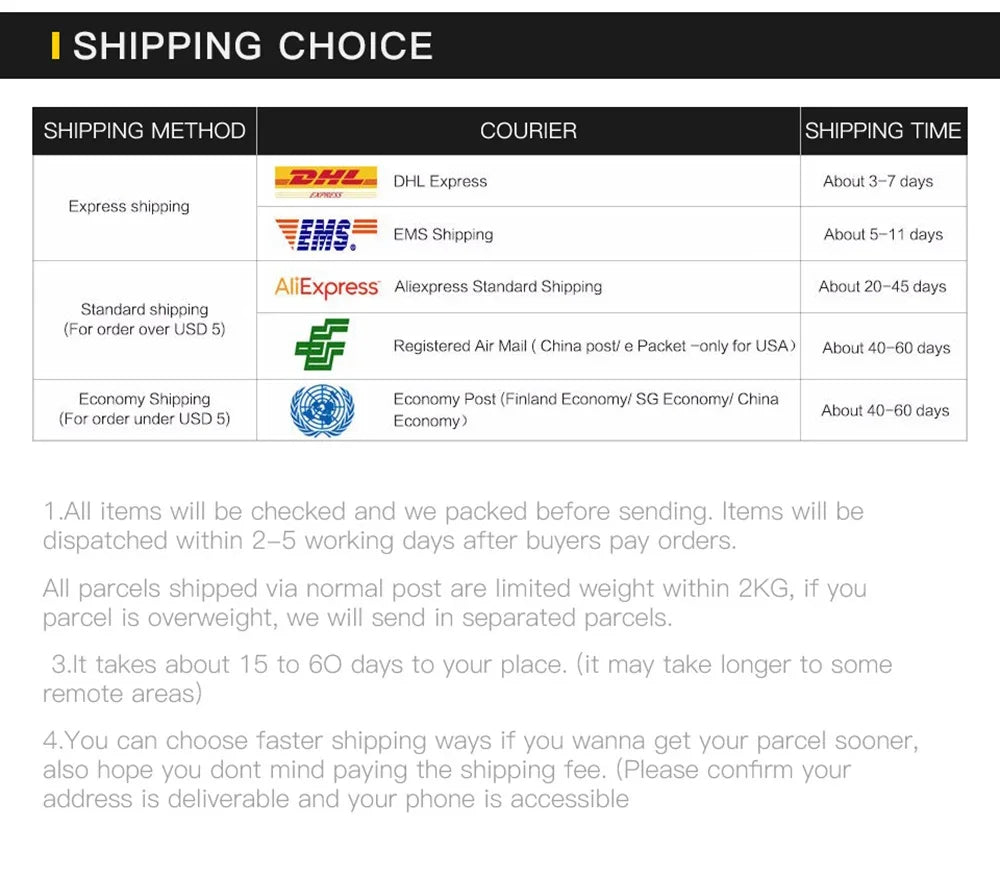Click the Express shipping cell
1000x877 pixels.
(129, 207)
